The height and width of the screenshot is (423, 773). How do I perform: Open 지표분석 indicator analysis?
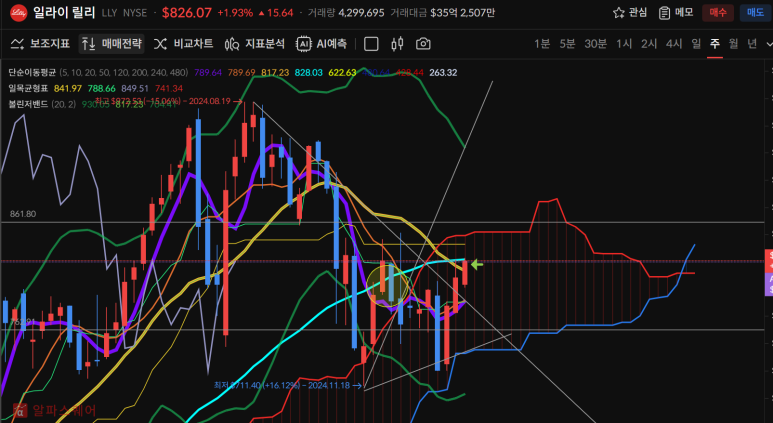255,44
